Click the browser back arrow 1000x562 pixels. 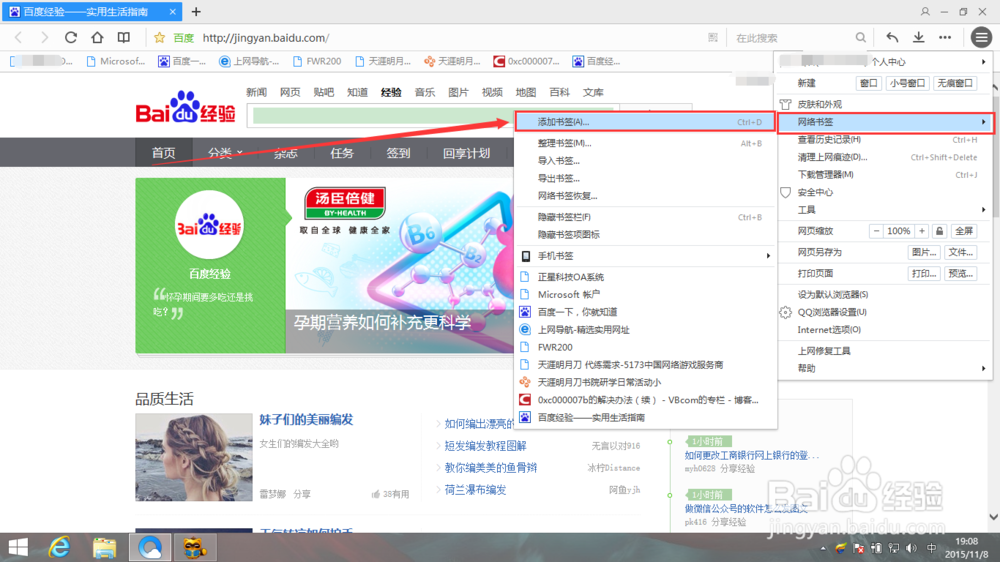[x=18, y=38]
